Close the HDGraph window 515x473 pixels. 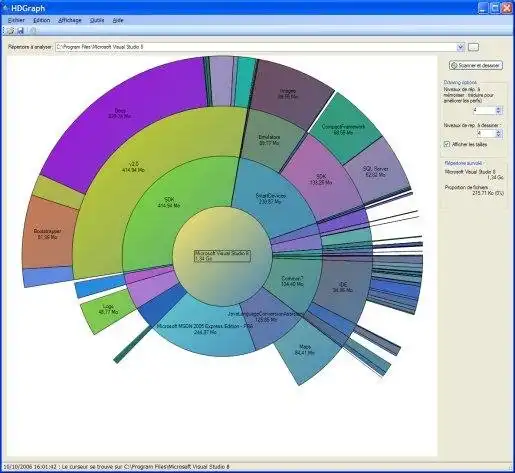(x=506, y=8)
